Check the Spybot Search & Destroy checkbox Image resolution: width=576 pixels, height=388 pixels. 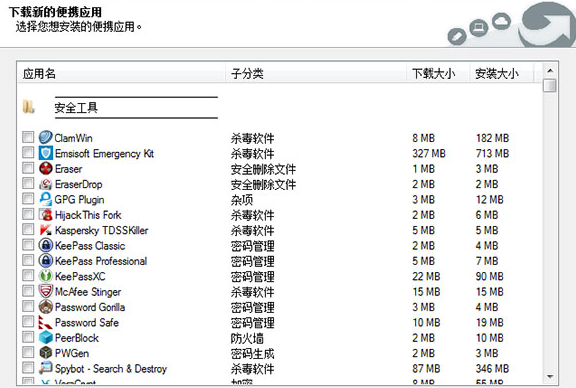click(x=28, y=368)
